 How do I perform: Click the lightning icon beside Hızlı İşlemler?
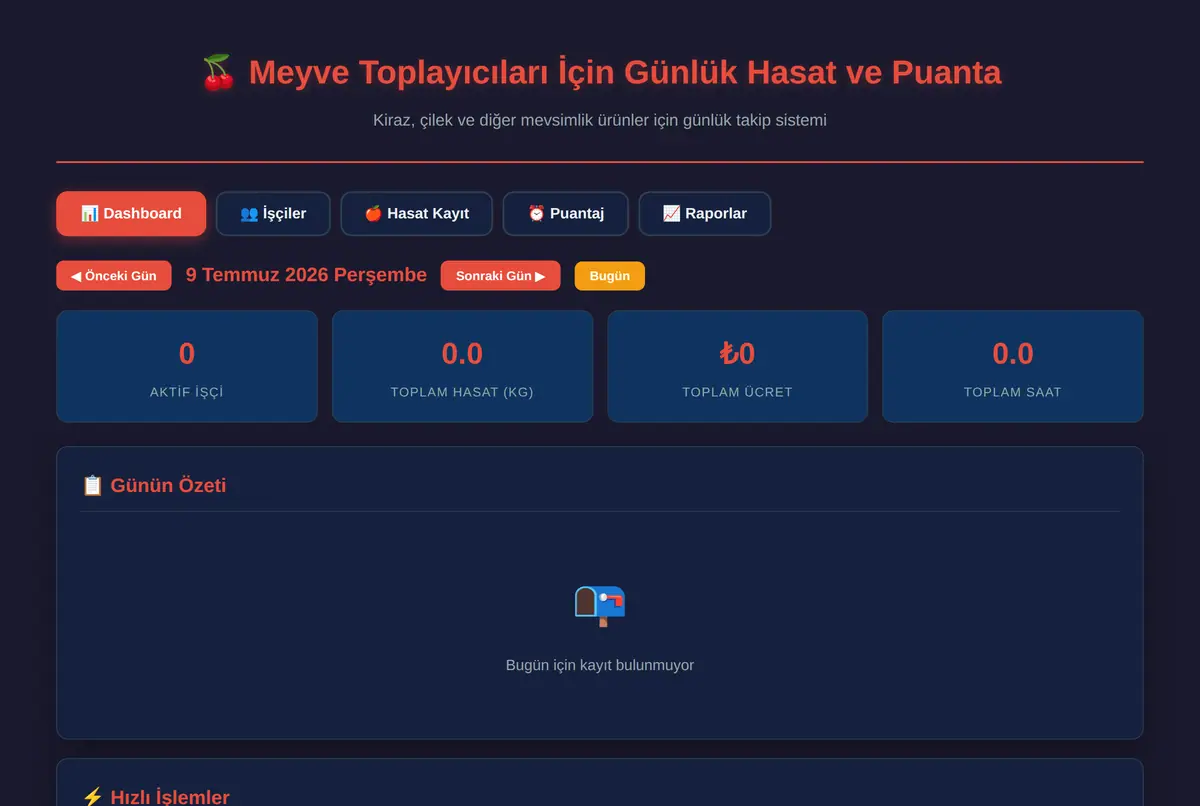click(x=92, y=797)
